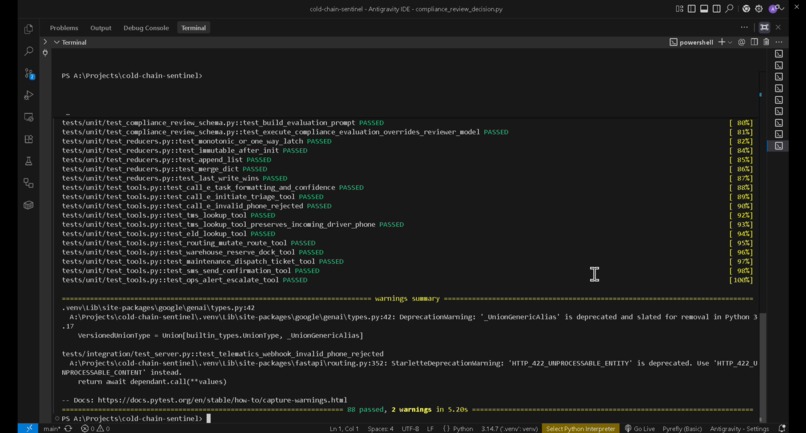Click test_ops_alert_escalate_tool PASSED line
This screenshot has height=433, width=806.
[x=185, y=280]
